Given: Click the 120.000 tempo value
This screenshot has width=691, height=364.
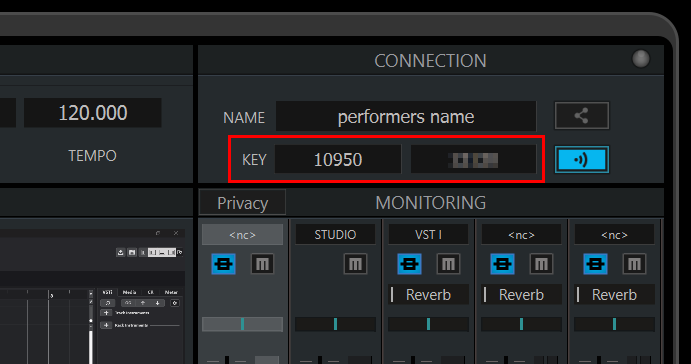Looking at the screenshot, I should click(x=93, y=113).
